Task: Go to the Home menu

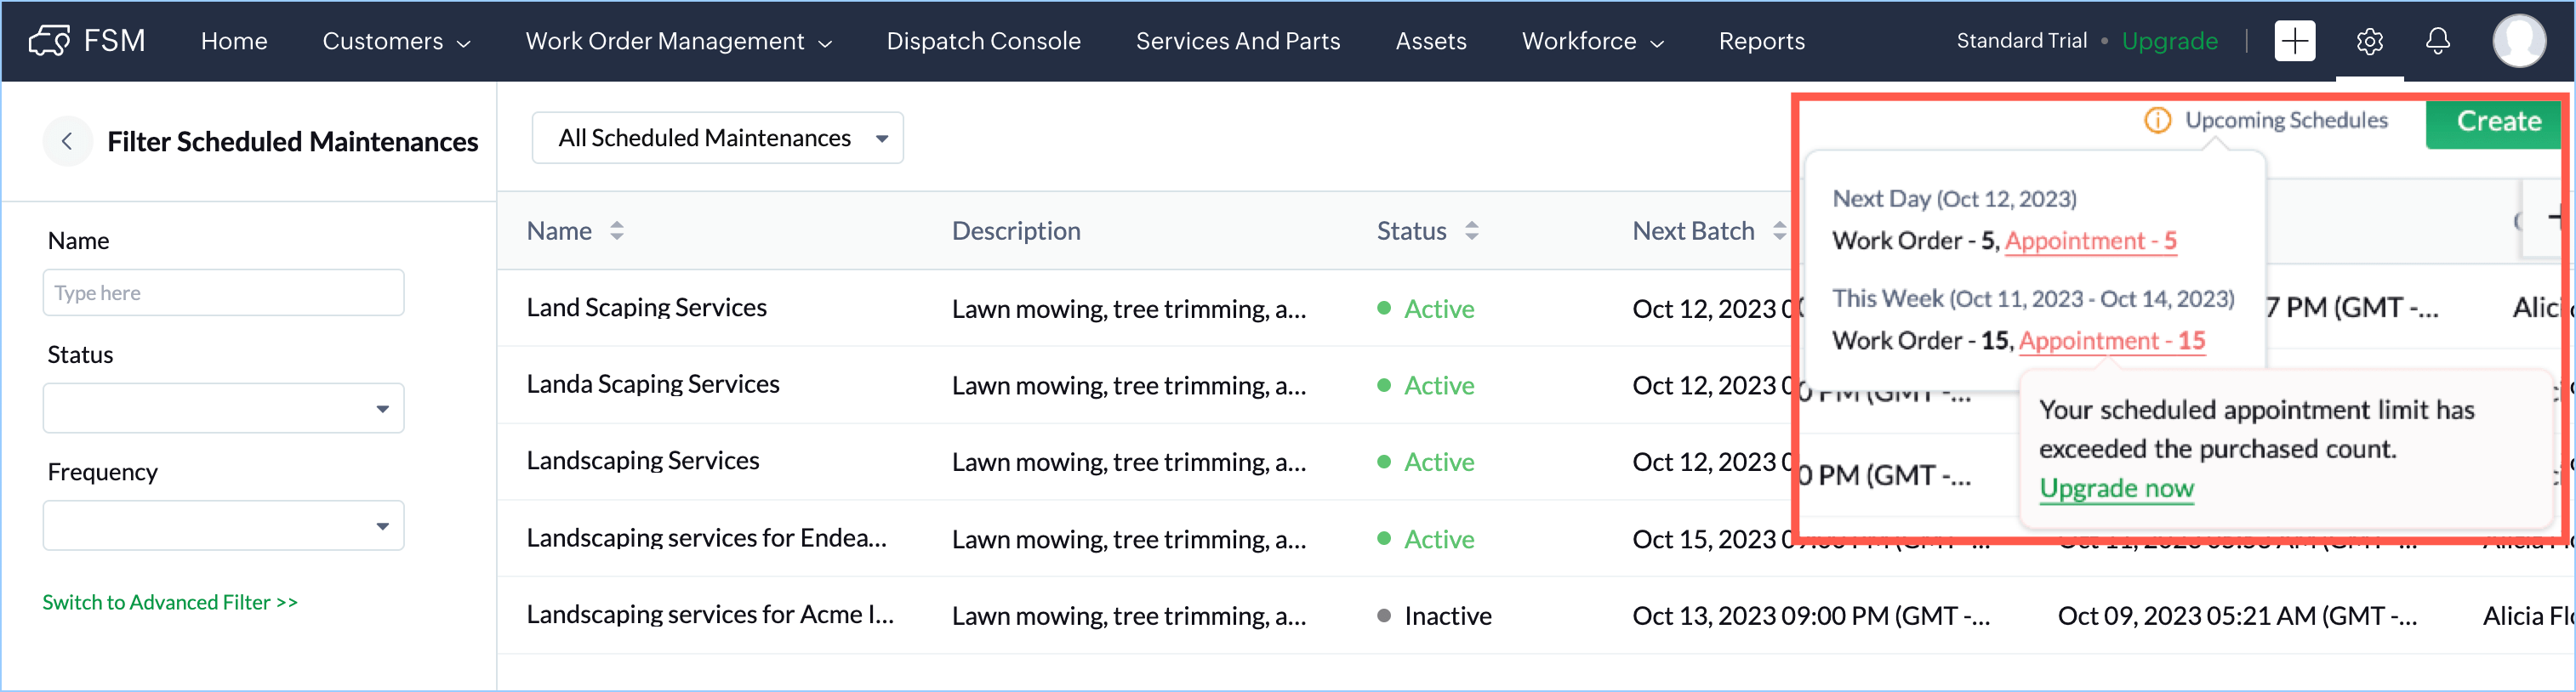Action: coord(234,41)
